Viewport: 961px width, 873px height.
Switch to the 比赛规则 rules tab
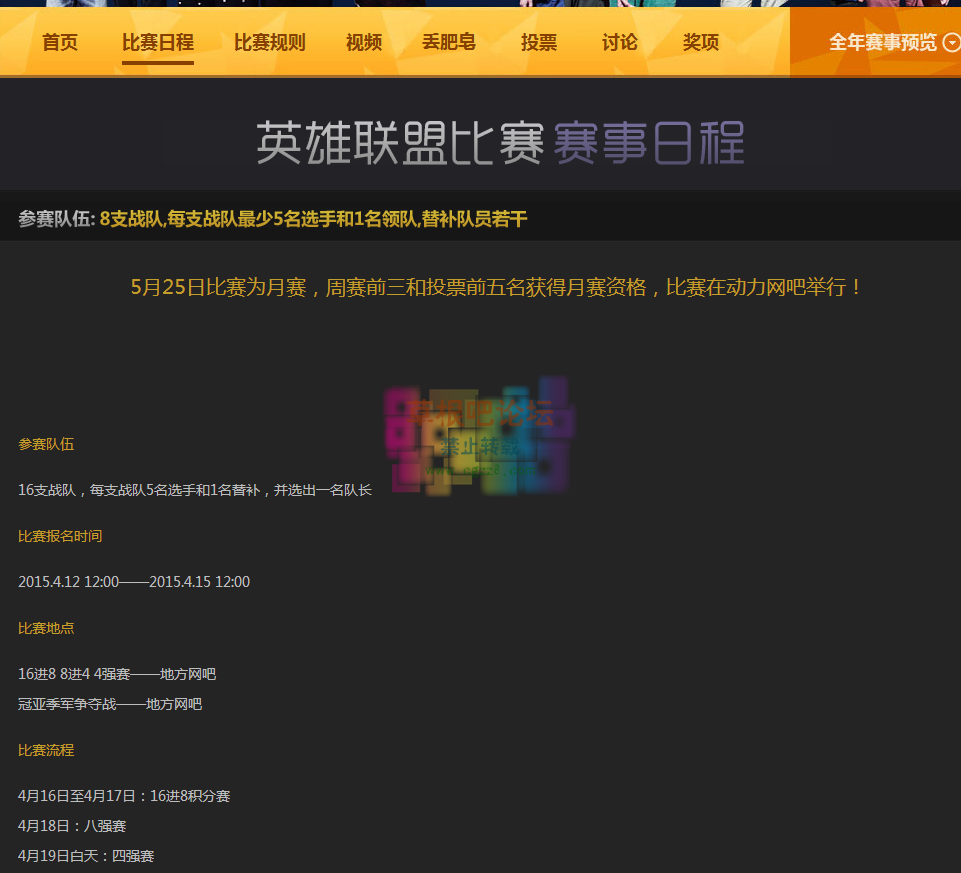(269, 43)
